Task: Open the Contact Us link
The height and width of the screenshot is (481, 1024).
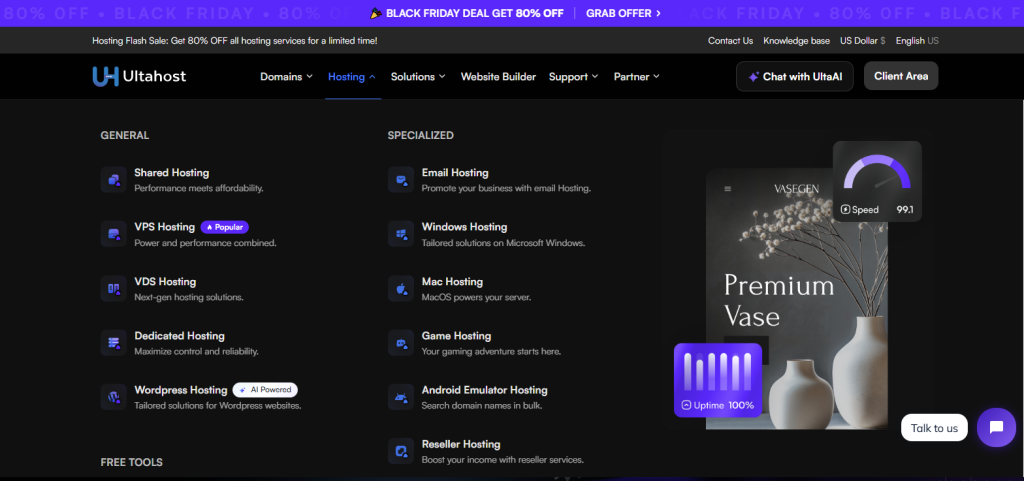Action: (730, 40)
